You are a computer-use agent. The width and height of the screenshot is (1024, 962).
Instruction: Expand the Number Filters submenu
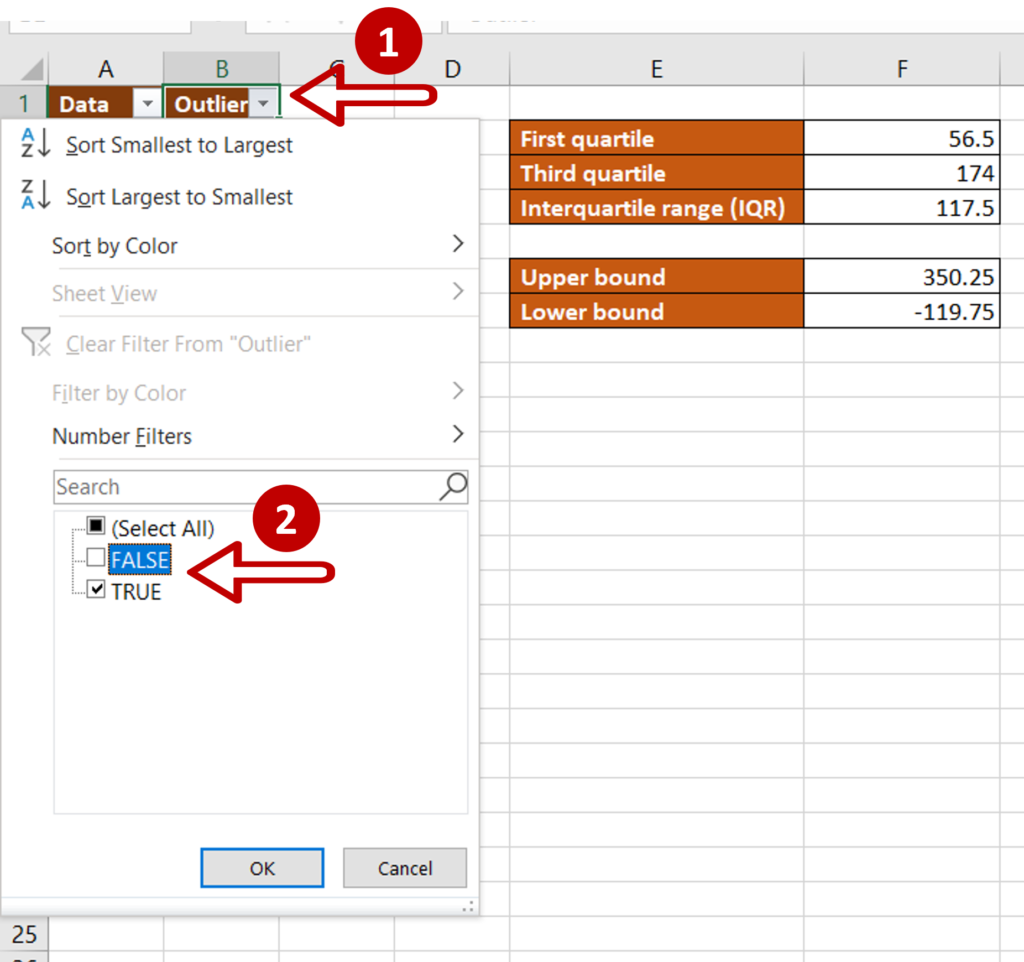[x=121, y=436]
